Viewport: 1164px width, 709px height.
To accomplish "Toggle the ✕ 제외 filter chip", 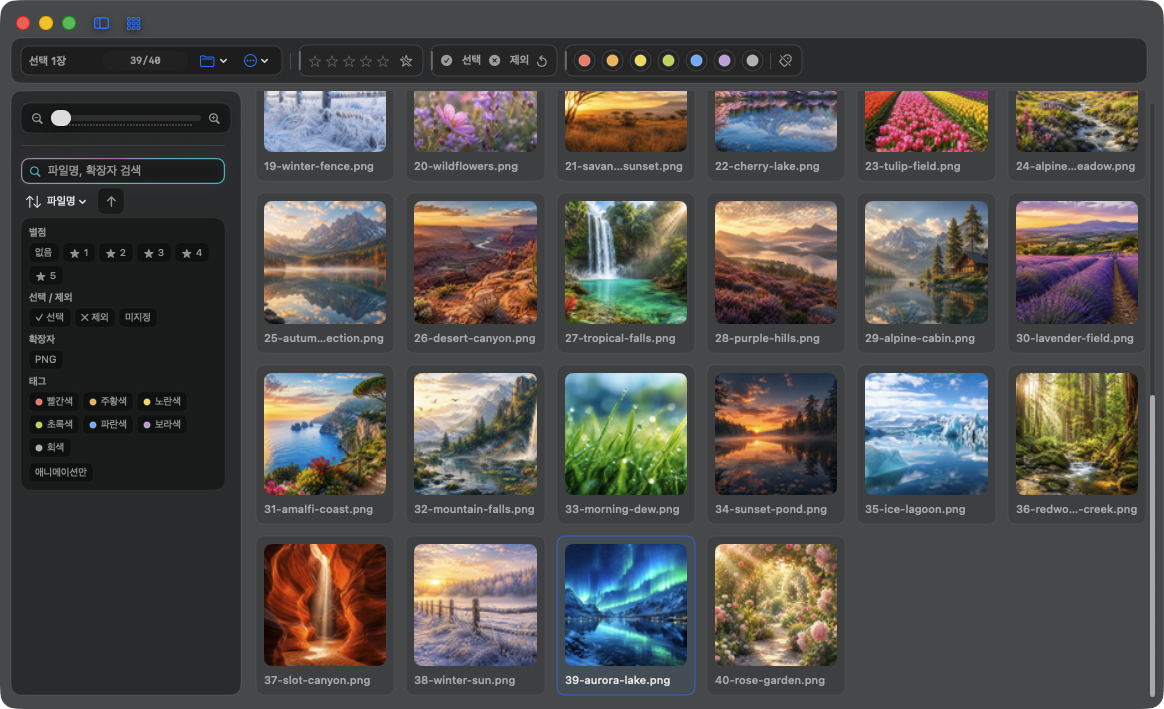I will coord(94,317).
